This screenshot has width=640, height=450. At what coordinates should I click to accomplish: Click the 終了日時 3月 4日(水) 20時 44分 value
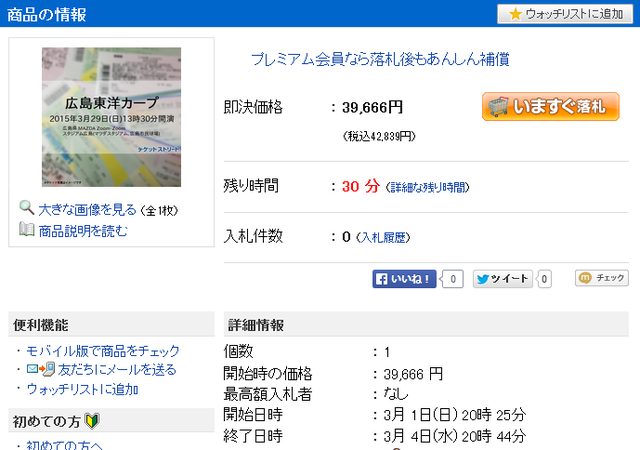(x=454, y=437)
